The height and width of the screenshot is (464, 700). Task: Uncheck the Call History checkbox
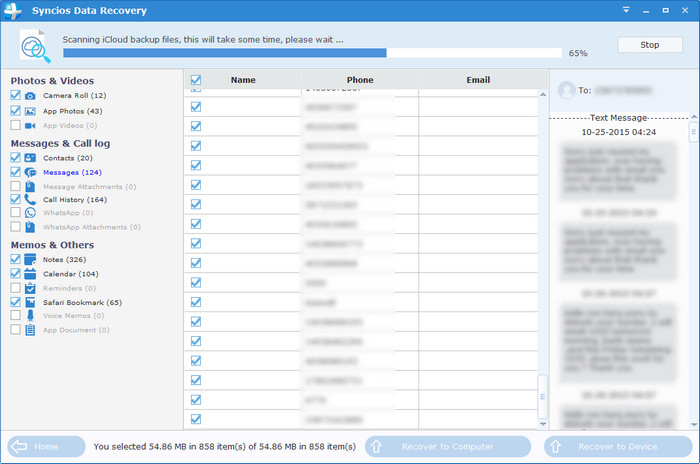click(16, 199)
